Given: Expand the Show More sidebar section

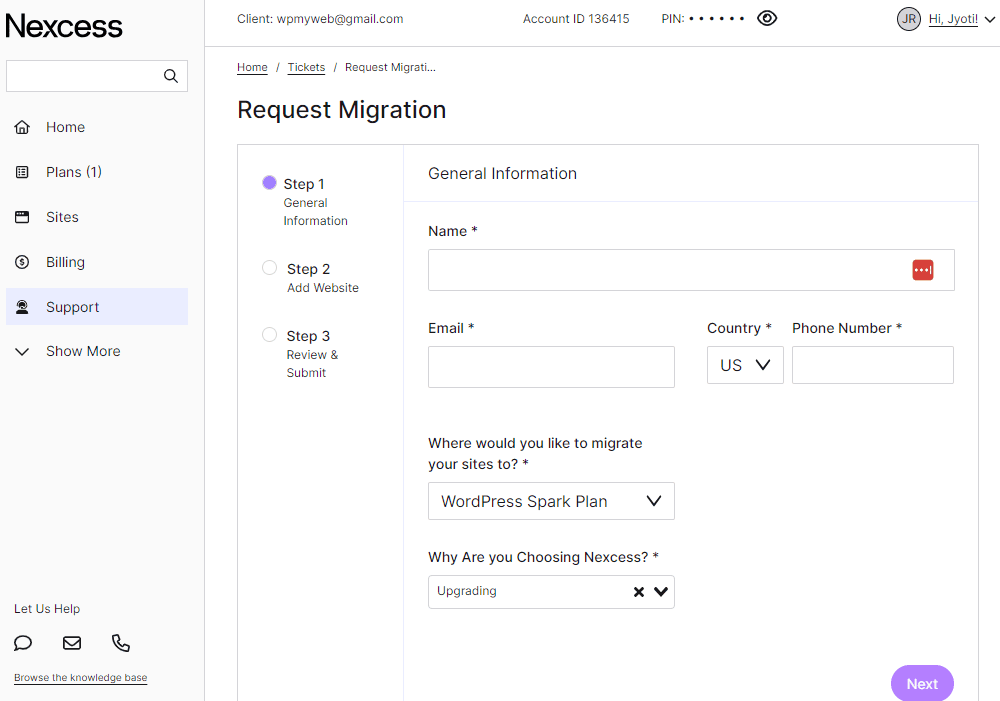Looking at the screenshot, I should tap(22, 351).
